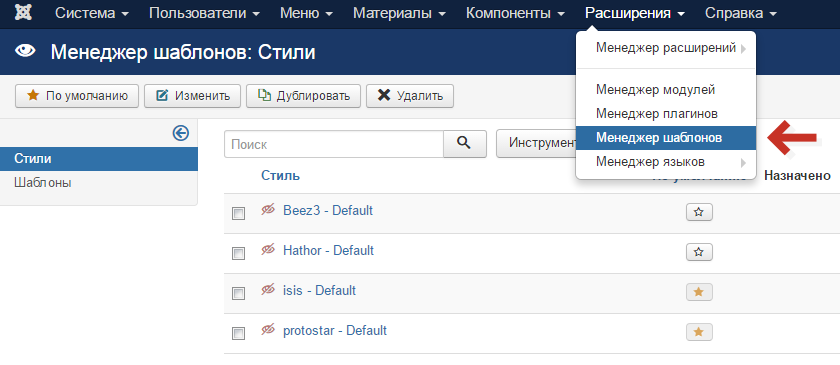Click the По умолчанию toolbar button
Image resolution: width=840 pixels, height=365 pixels.
(x=77, y=96)
